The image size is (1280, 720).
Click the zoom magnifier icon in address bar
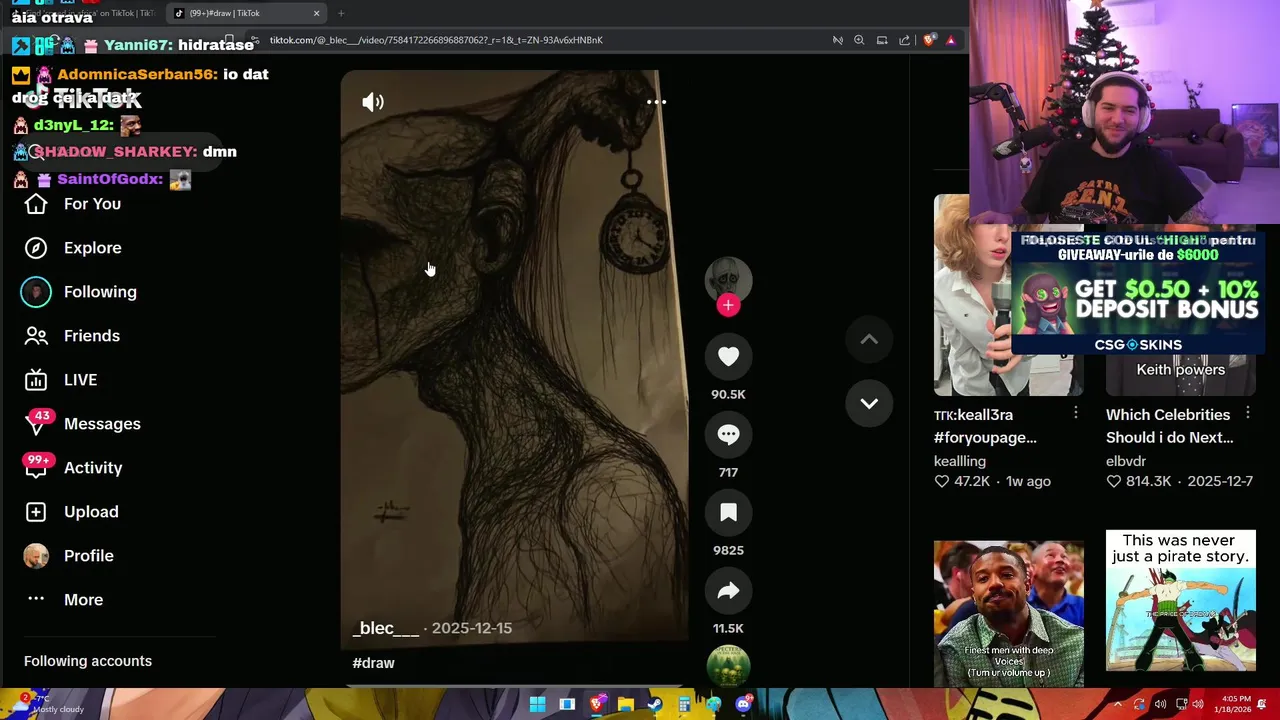click(x=859, y=40)
